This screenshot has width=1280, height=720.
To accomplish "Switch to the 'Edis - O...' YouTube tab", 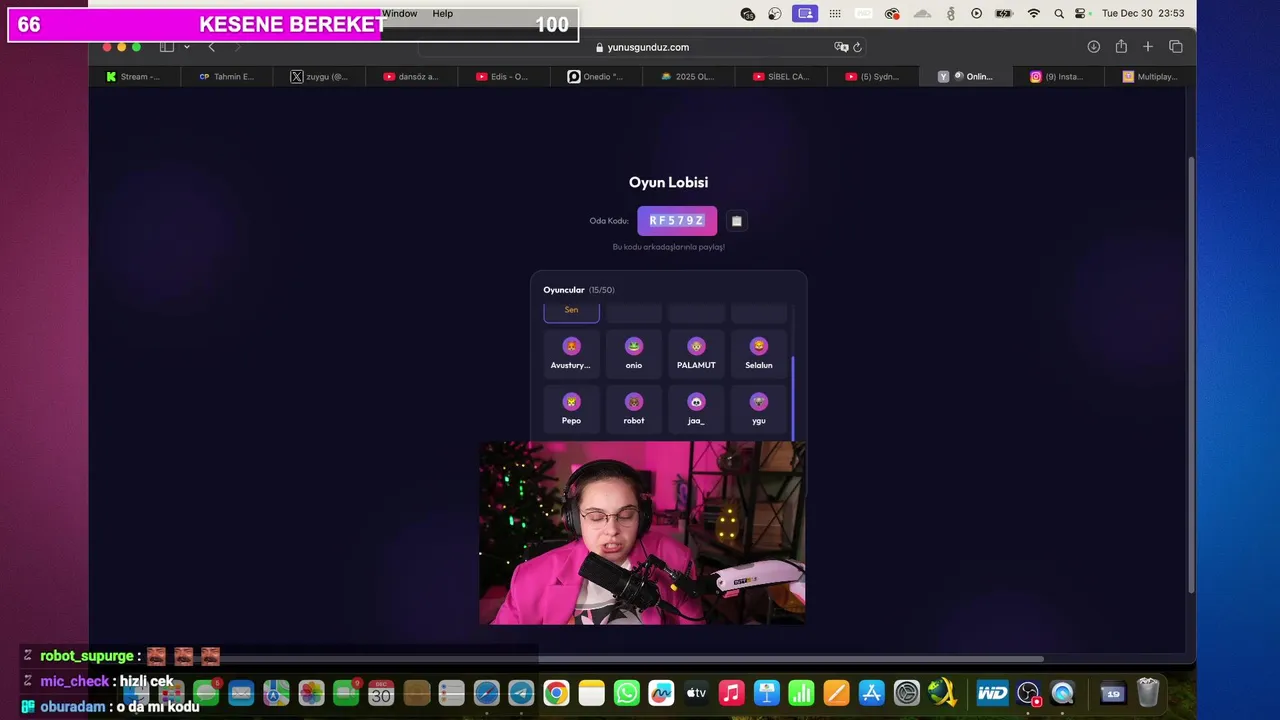I will (503, 77).
